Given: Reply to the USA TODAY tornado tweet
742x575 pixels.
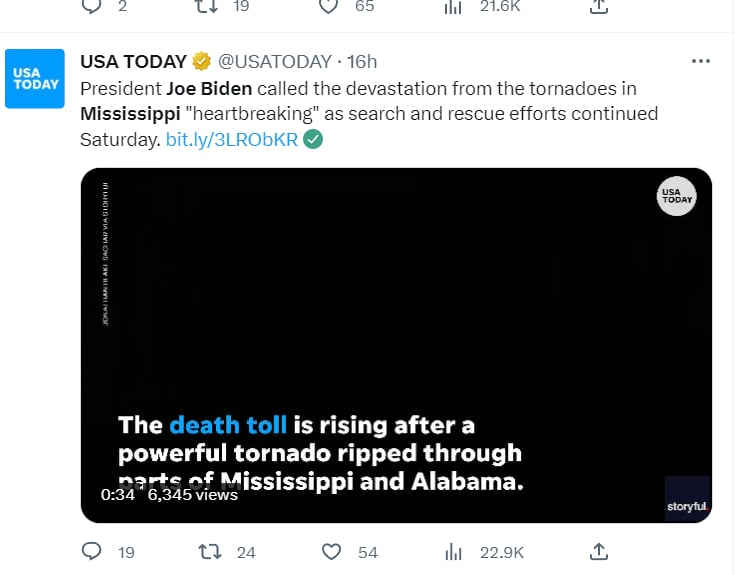Looking at the screenshot, I should [91, 551].
